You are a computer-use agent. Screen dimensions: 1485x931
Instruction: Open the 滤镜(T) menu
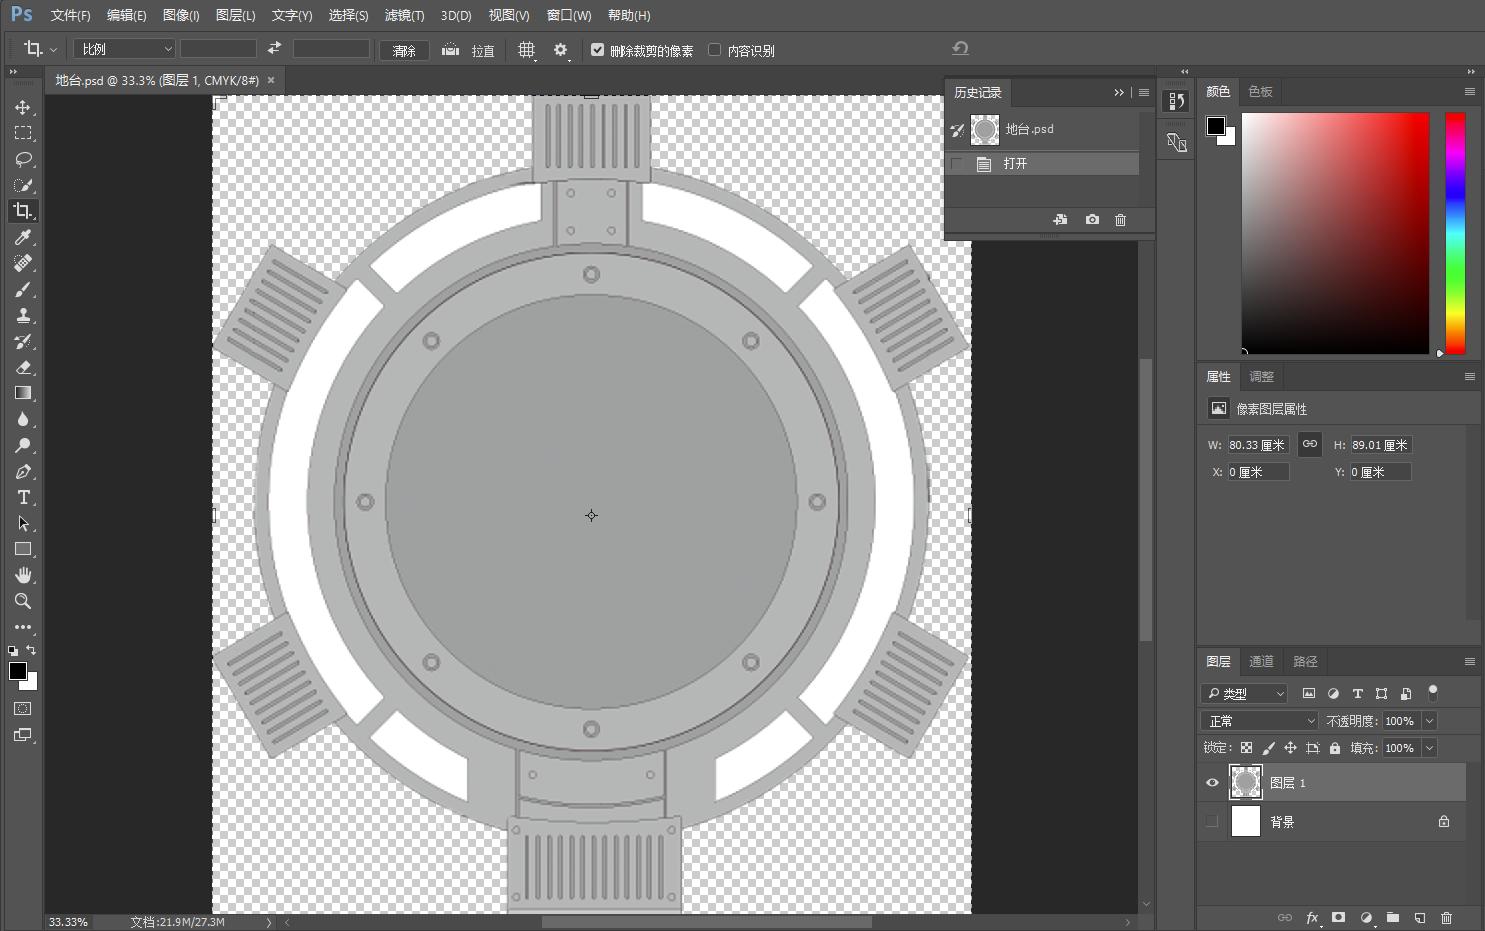[404, 15]
